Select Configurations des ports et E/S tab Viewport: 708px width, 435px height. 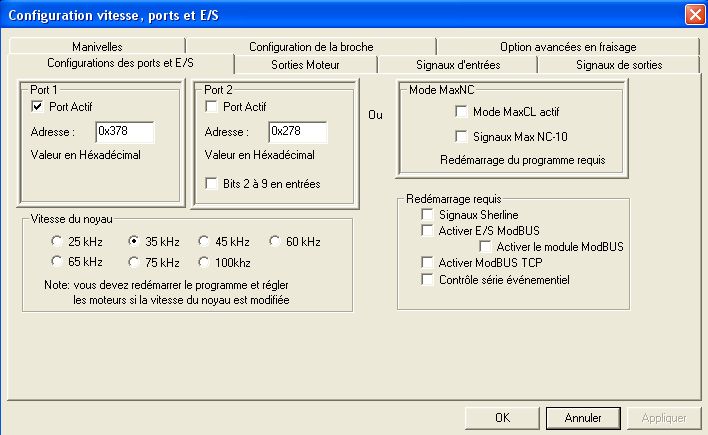click(x=121, y=63)
